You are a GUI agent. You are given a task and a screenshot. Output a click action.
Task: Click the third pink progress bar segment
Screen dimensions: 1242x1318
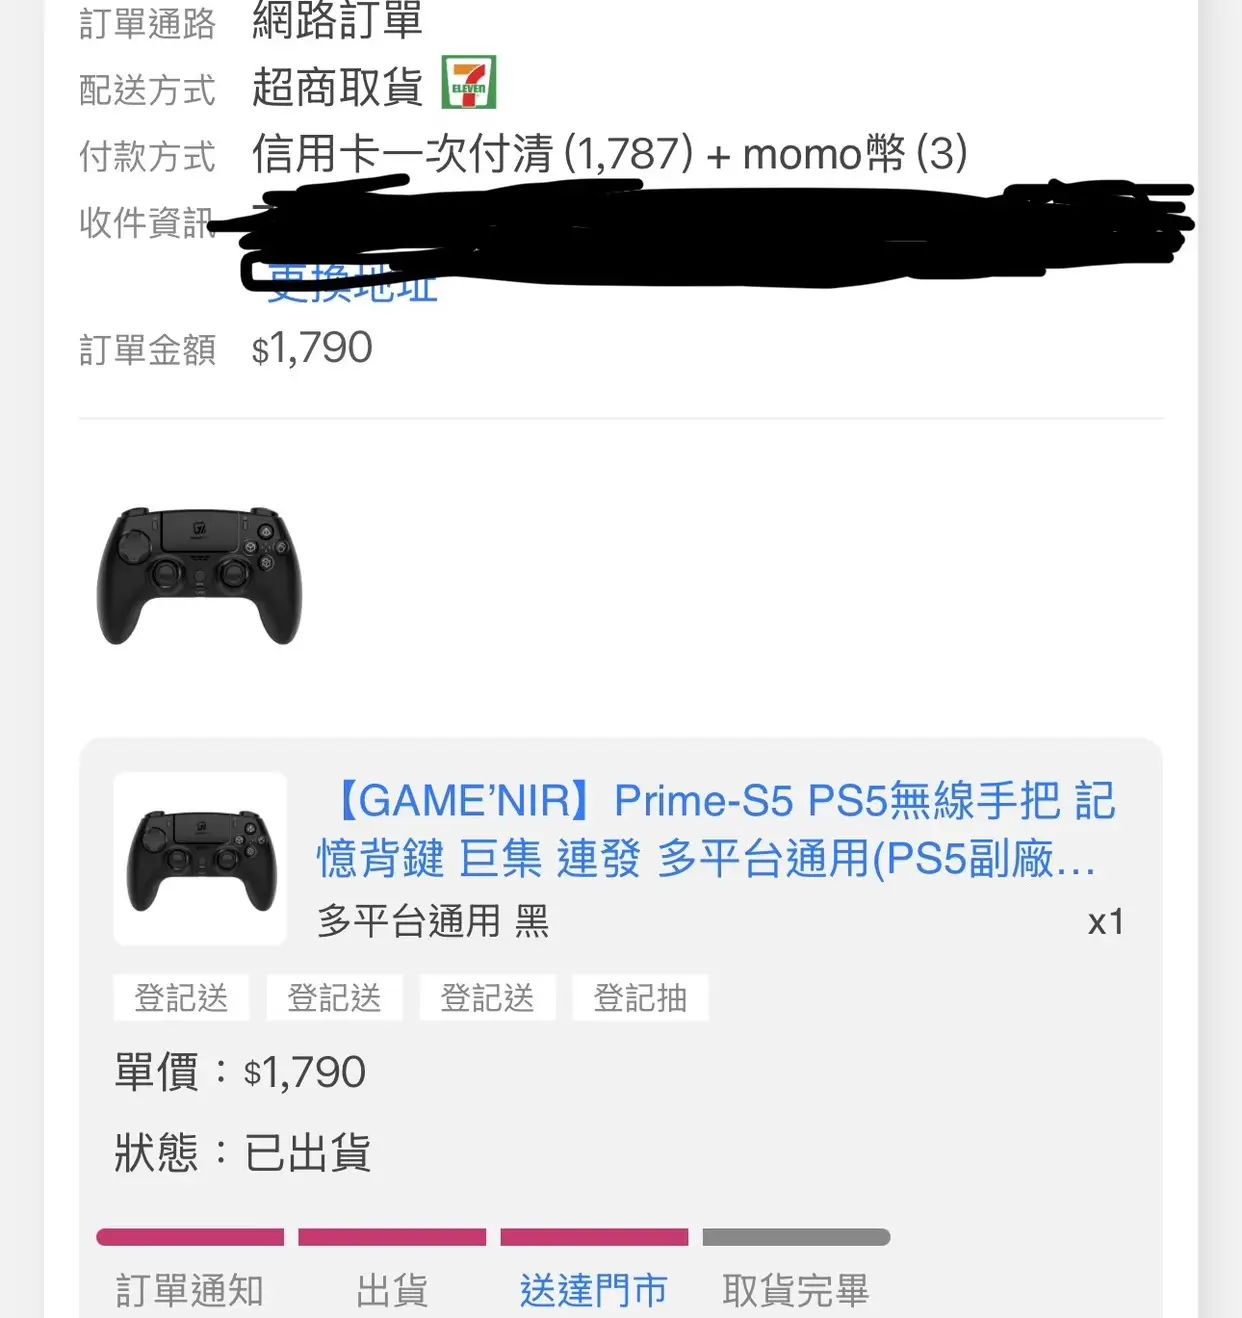pos(594,1237)
